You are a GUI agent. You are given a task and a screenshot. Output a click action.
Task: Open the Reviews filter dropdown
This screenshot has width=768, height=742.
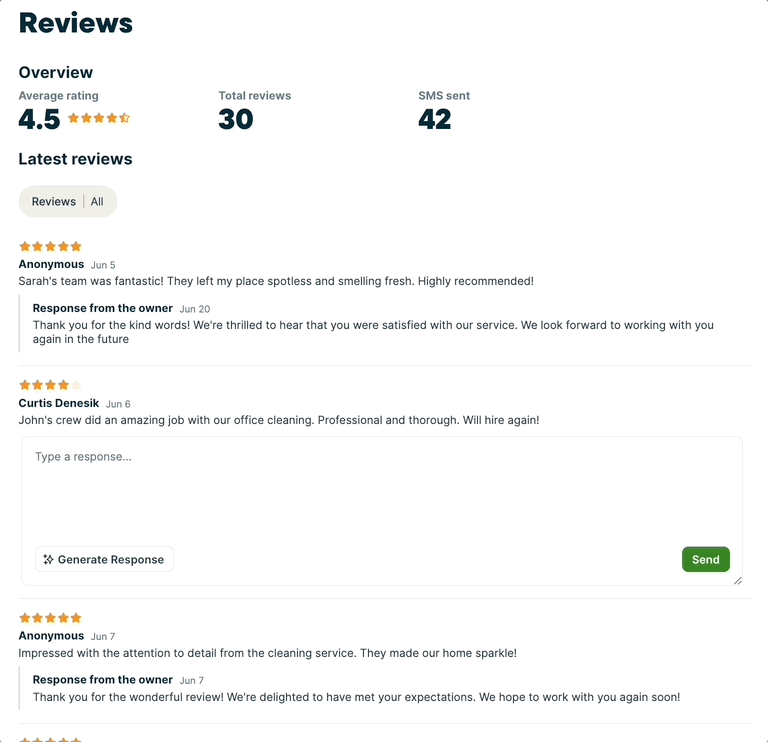[54, 202]
